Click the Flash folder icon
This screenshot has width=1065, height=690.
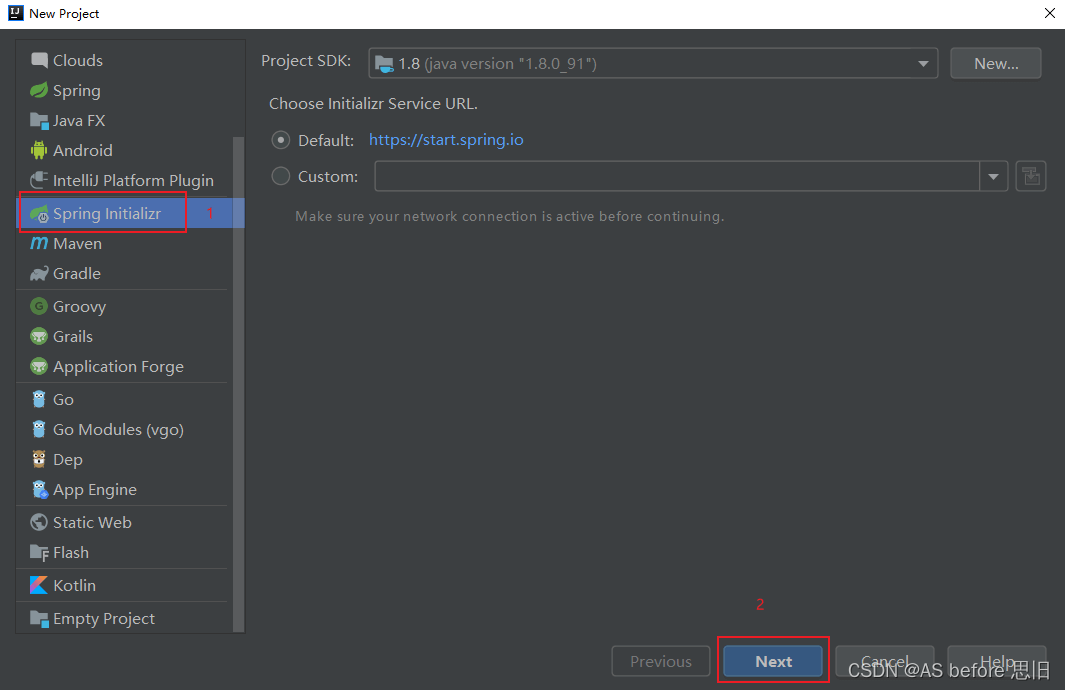(x=39, y=552)
